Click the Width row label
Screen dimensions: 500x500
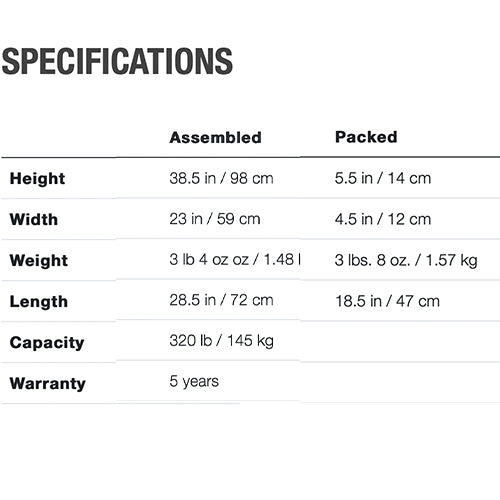[34, 219]
